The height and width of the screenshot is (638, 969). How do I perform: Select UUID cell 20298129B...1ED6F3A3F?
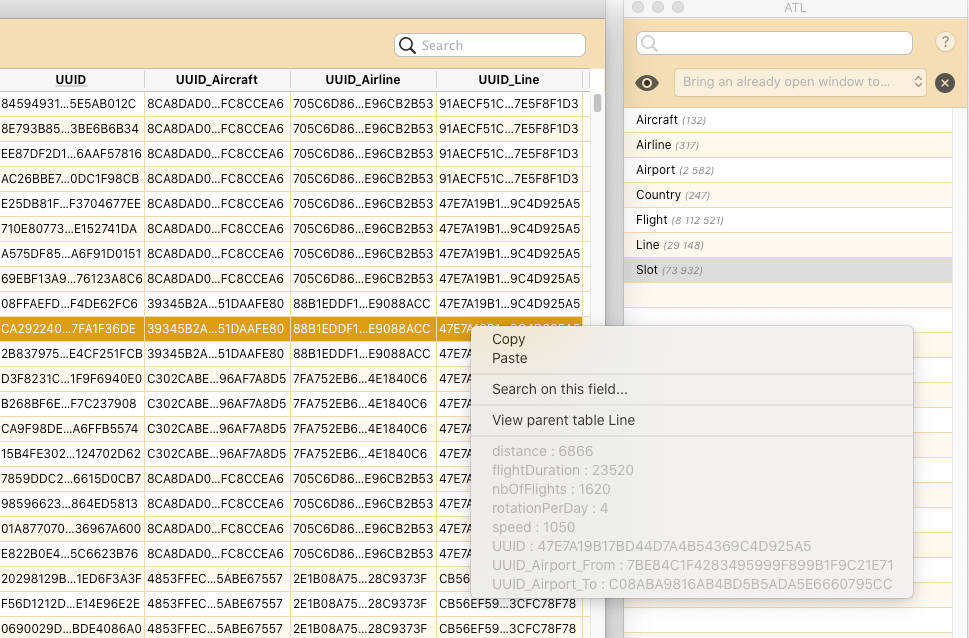point(72,579)
